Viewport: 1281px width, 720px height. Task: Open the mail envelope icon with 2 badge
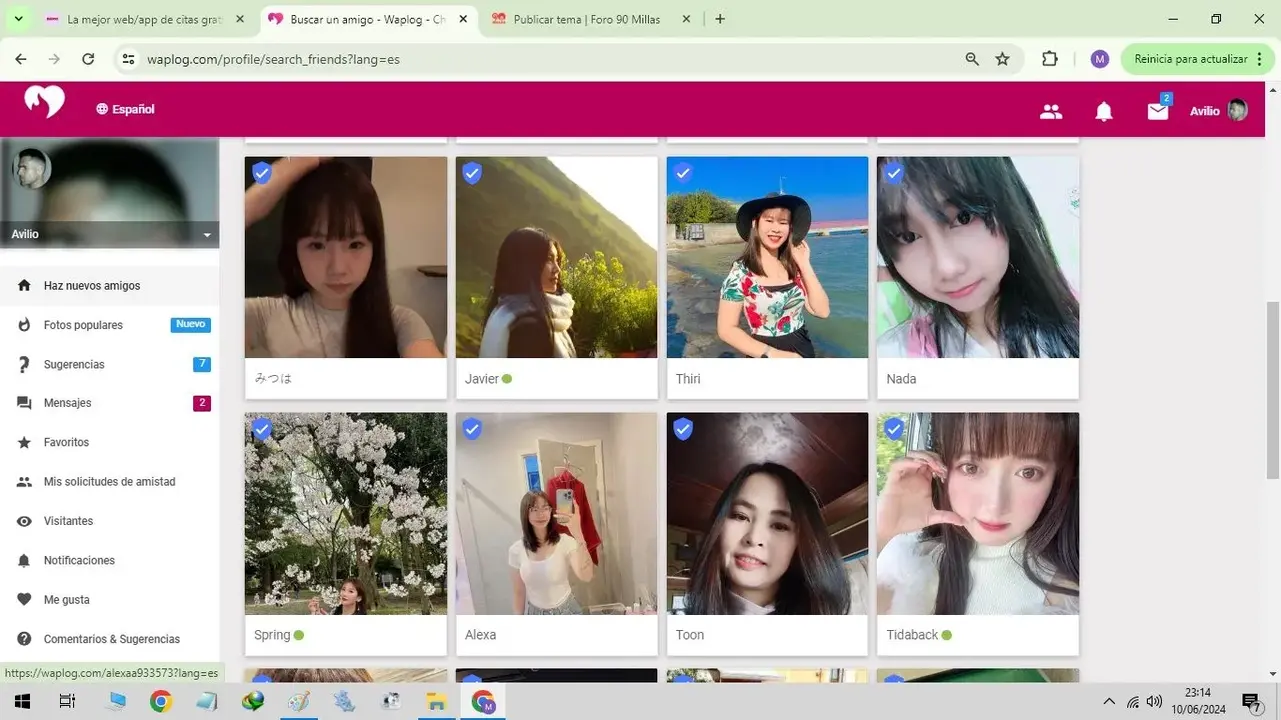[1158, 110]
